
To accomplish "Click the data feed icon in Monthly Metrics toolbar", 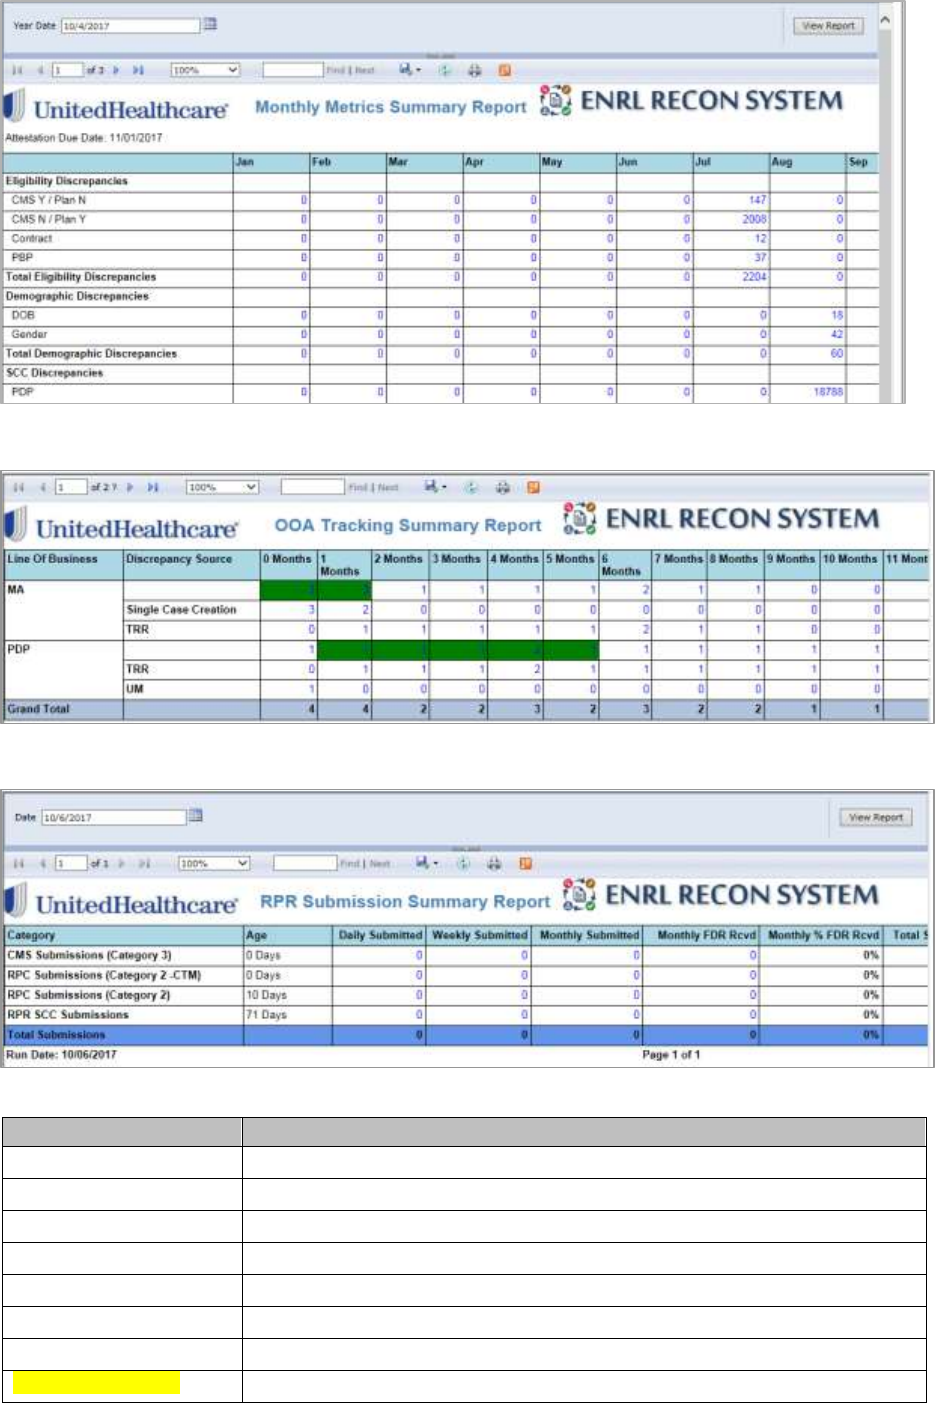I will point(504,70).
